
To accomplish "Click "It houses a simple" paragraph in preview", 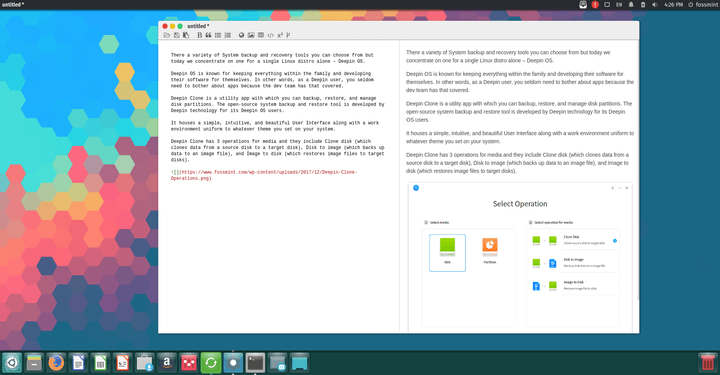I will coord(520,137).
